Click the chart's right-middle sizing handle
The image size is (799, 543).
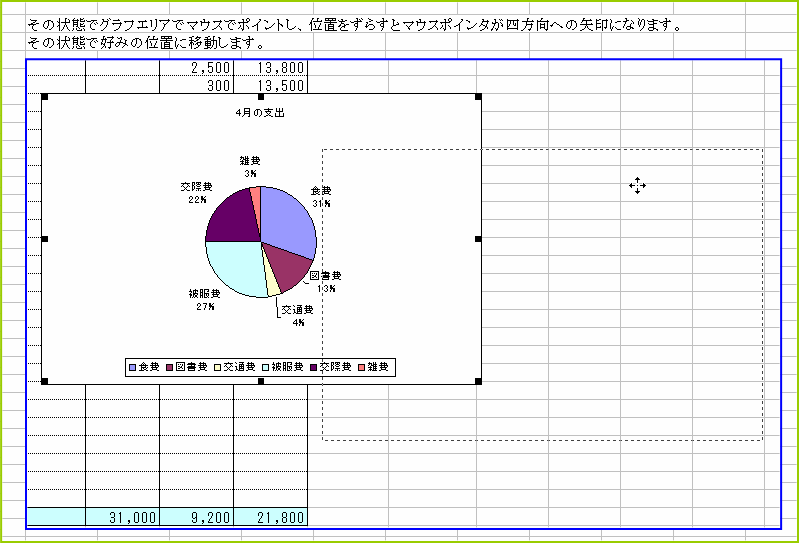coord(478,239)
